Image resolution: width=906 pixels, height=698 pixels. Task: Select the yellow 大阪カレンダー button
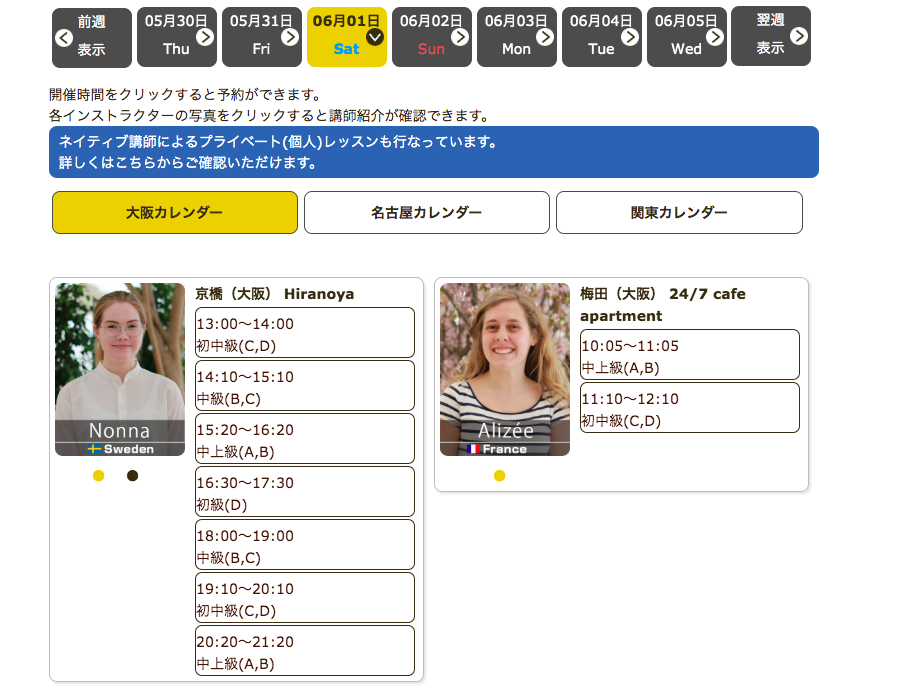[175, 213]
